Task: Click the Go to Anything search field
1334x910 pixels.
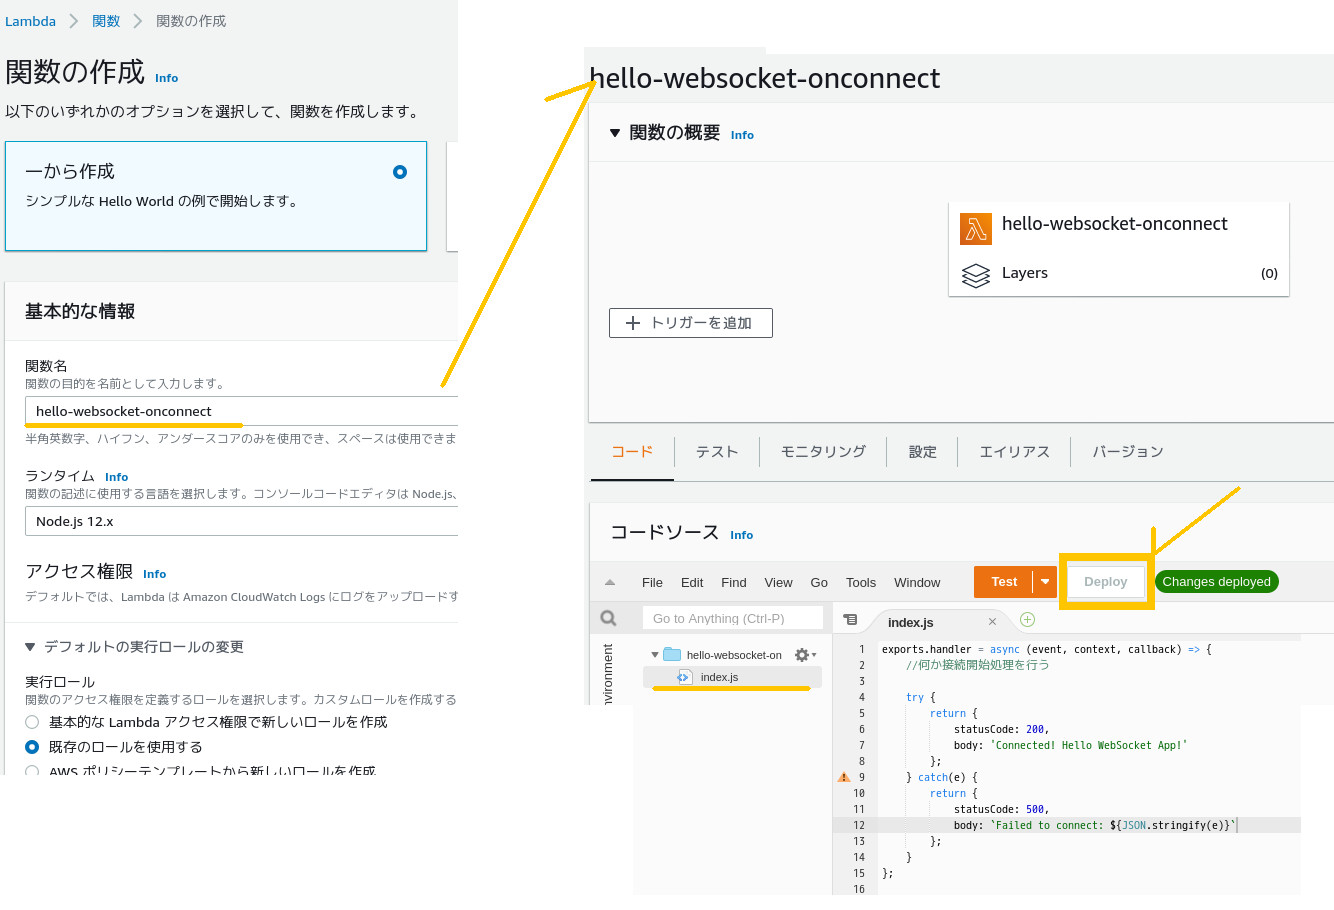Action: [733, 618]
